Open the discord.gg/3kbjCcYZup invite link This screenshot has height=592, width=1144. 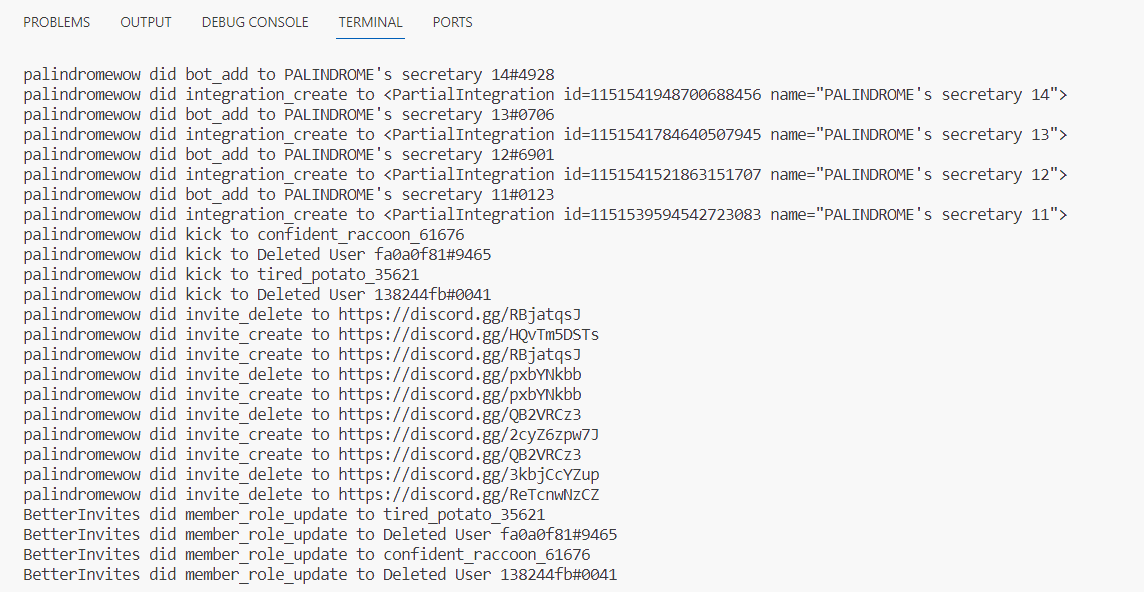468,474
